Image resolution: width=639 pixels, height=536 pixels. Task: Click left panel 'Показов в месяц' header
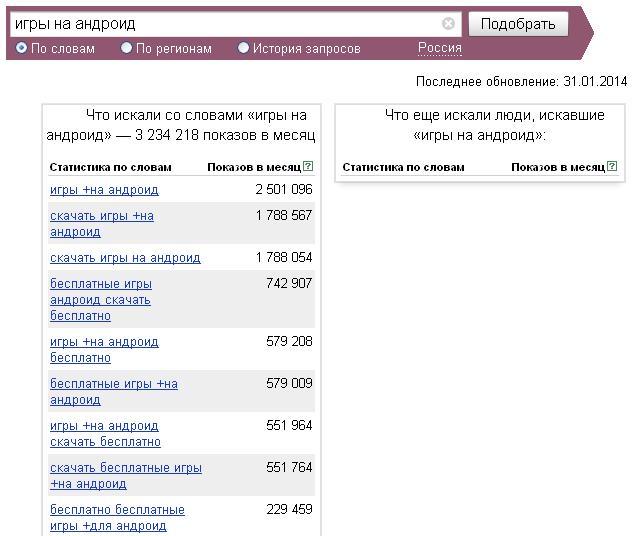254,167
